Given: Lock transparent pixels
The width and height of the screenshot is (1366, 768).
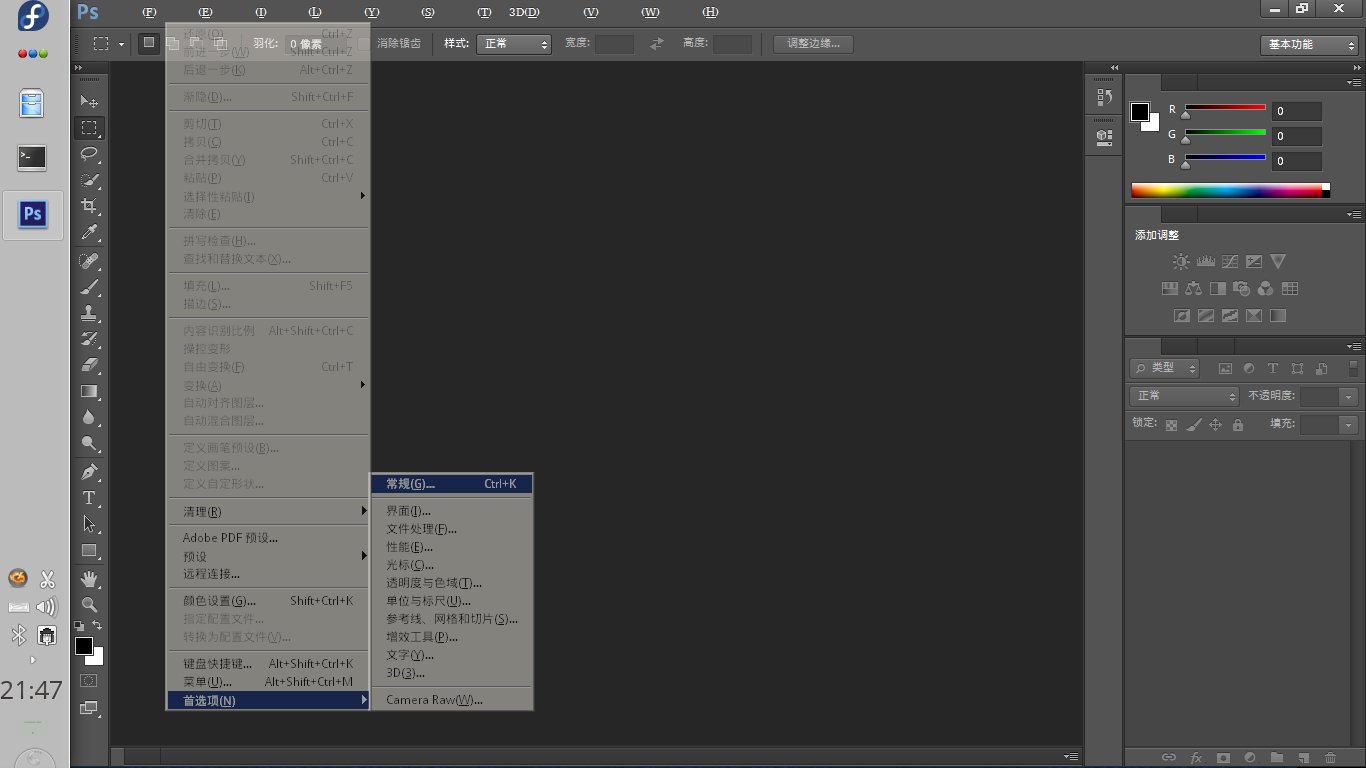Looking at the screenshot, I should 1172,425.
